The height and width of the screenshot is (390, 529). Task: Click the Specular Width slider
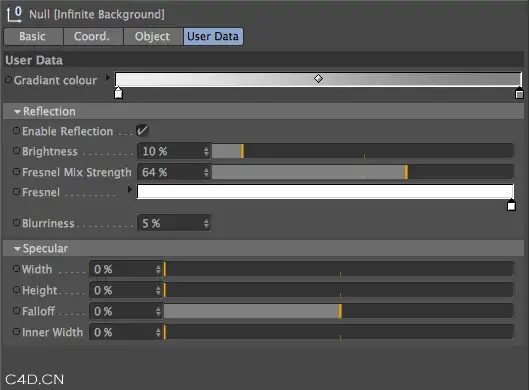pos(339,269)
